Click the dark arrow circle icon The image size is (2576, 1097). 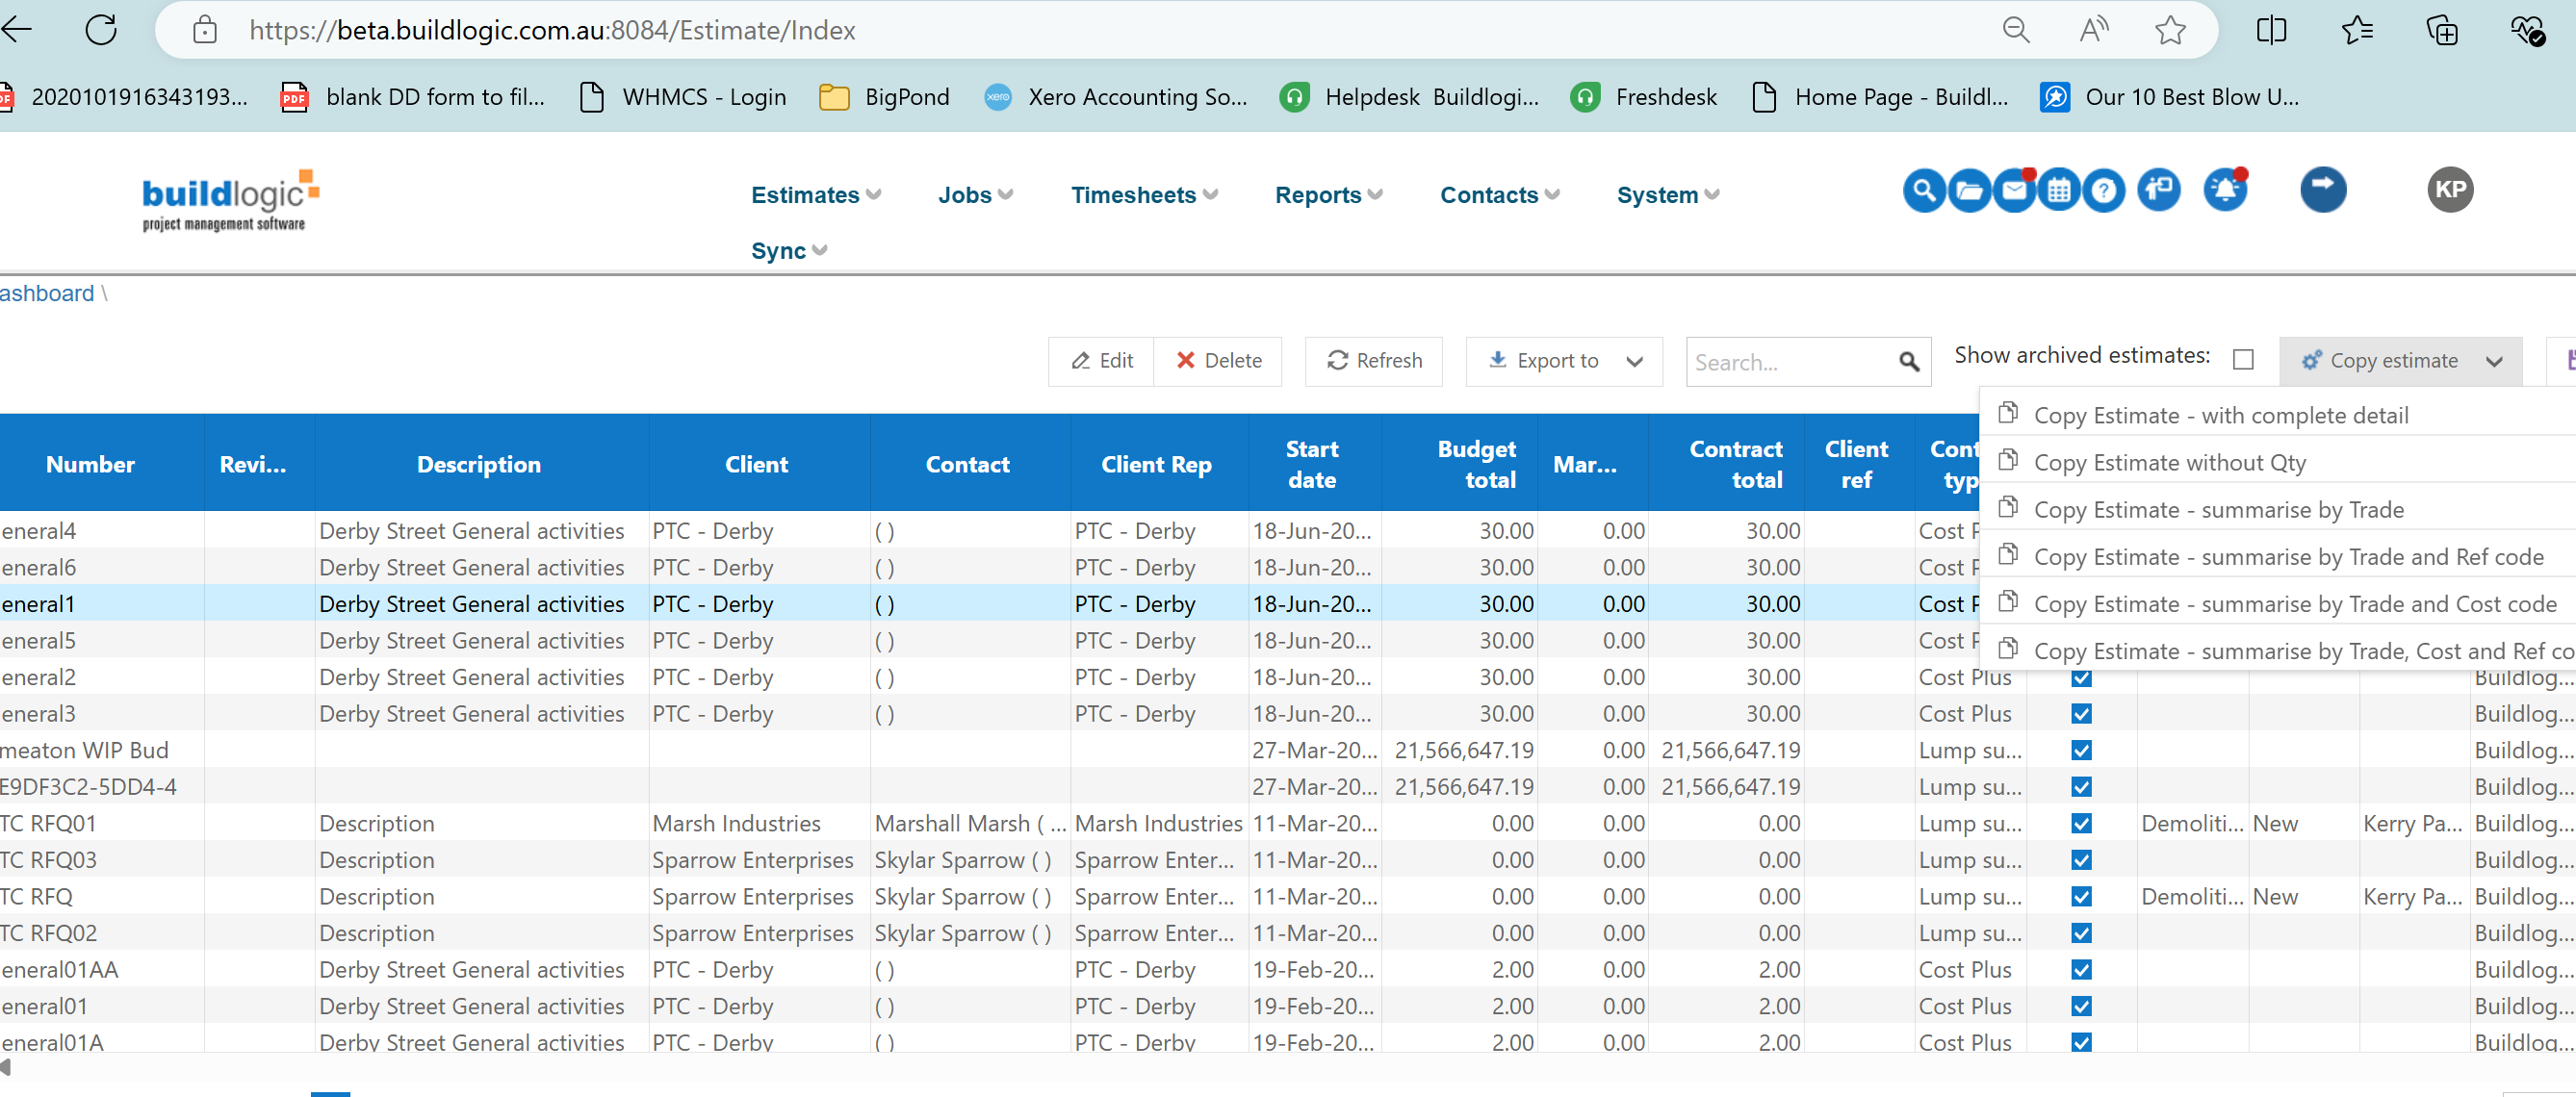click(2322, 190)
